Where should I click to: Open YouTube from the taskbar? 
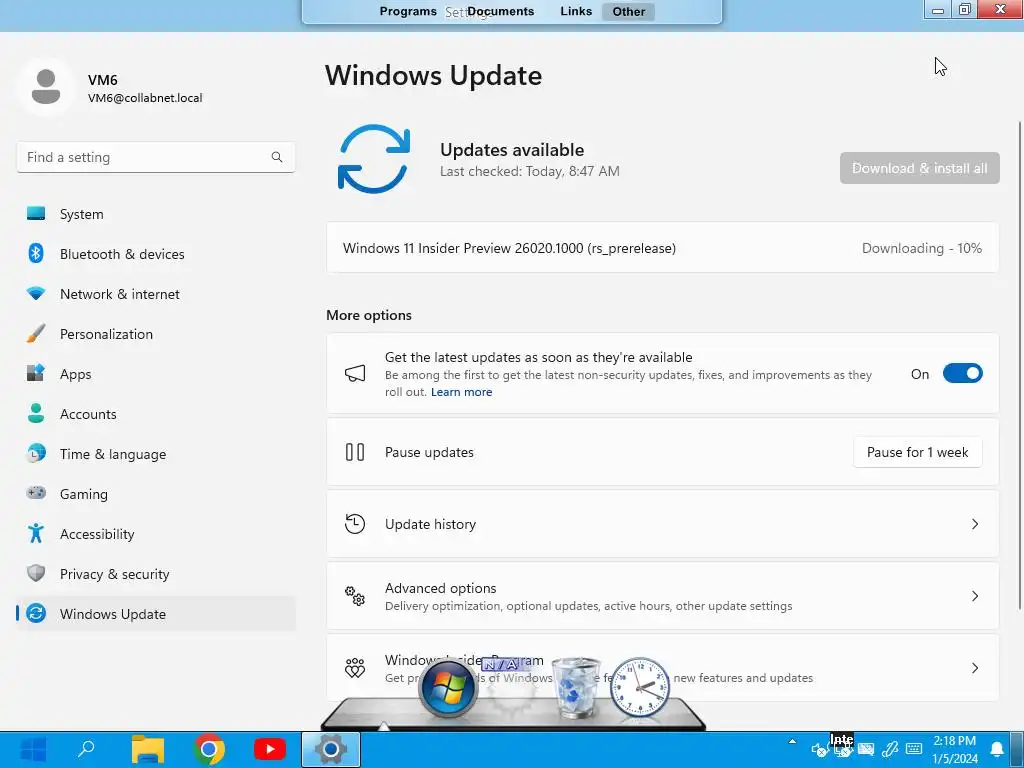pyautogui.click(x=270, y=749)
